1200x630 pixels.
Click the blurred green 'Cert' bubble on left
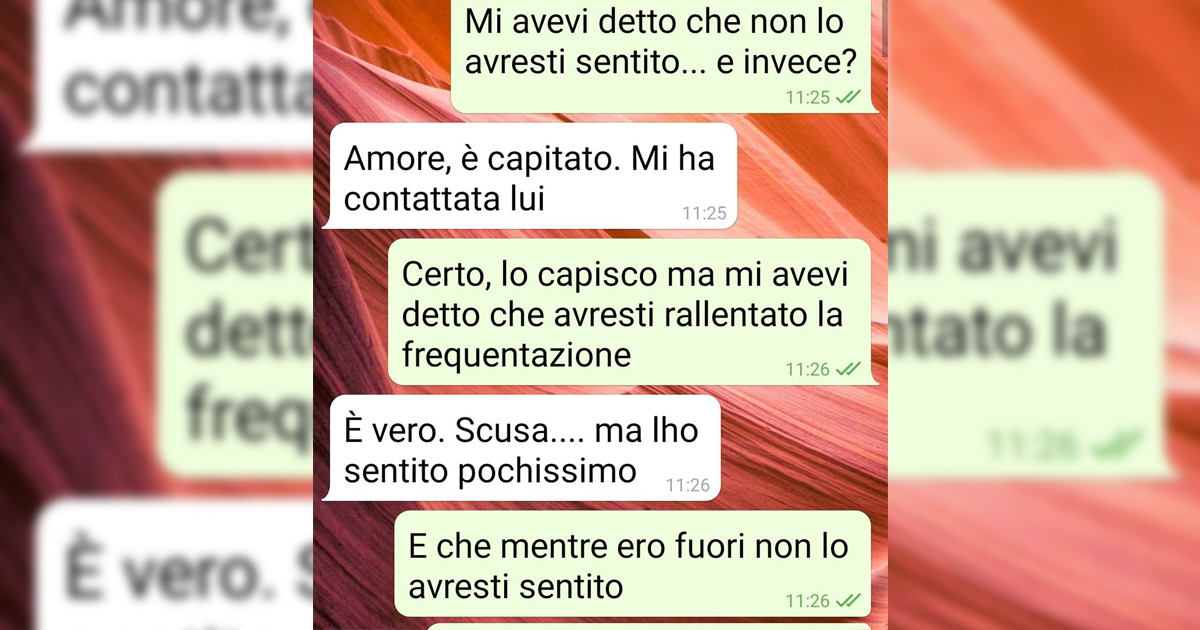coord(235,325)
